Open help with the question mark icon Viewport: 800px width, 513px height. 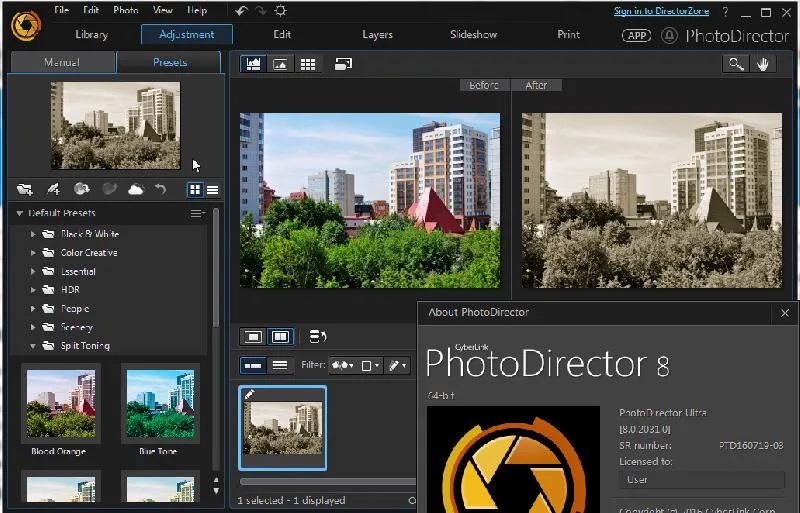(x=726, y=12)
